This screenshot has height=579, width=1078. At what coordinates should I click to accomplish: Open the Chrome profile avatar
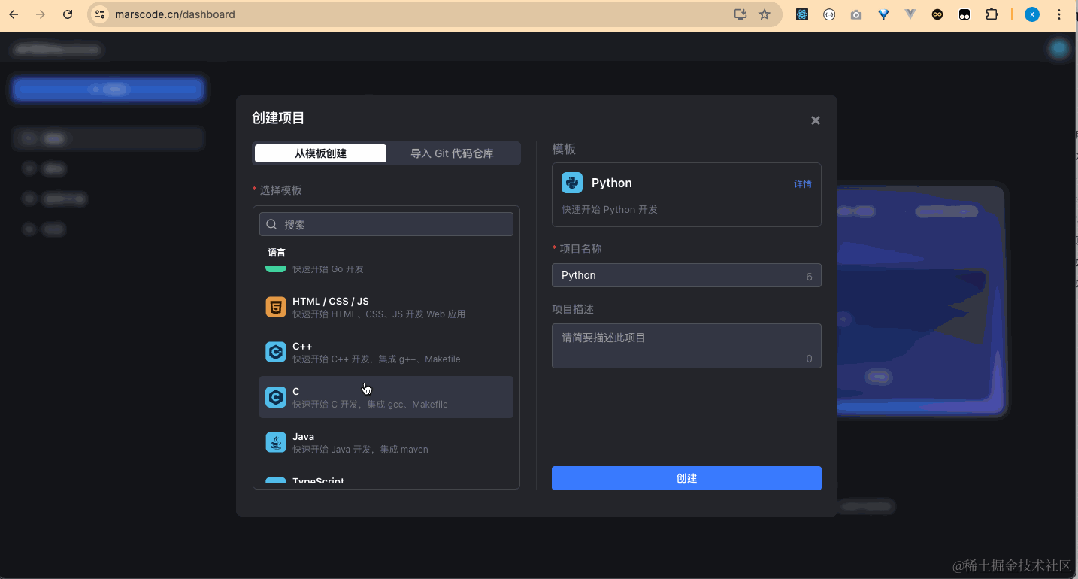coord(1032,14)
